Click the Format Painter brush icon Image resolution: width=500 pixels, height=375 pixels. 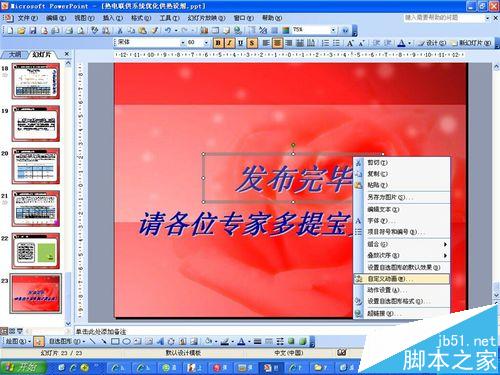point(155,31)
